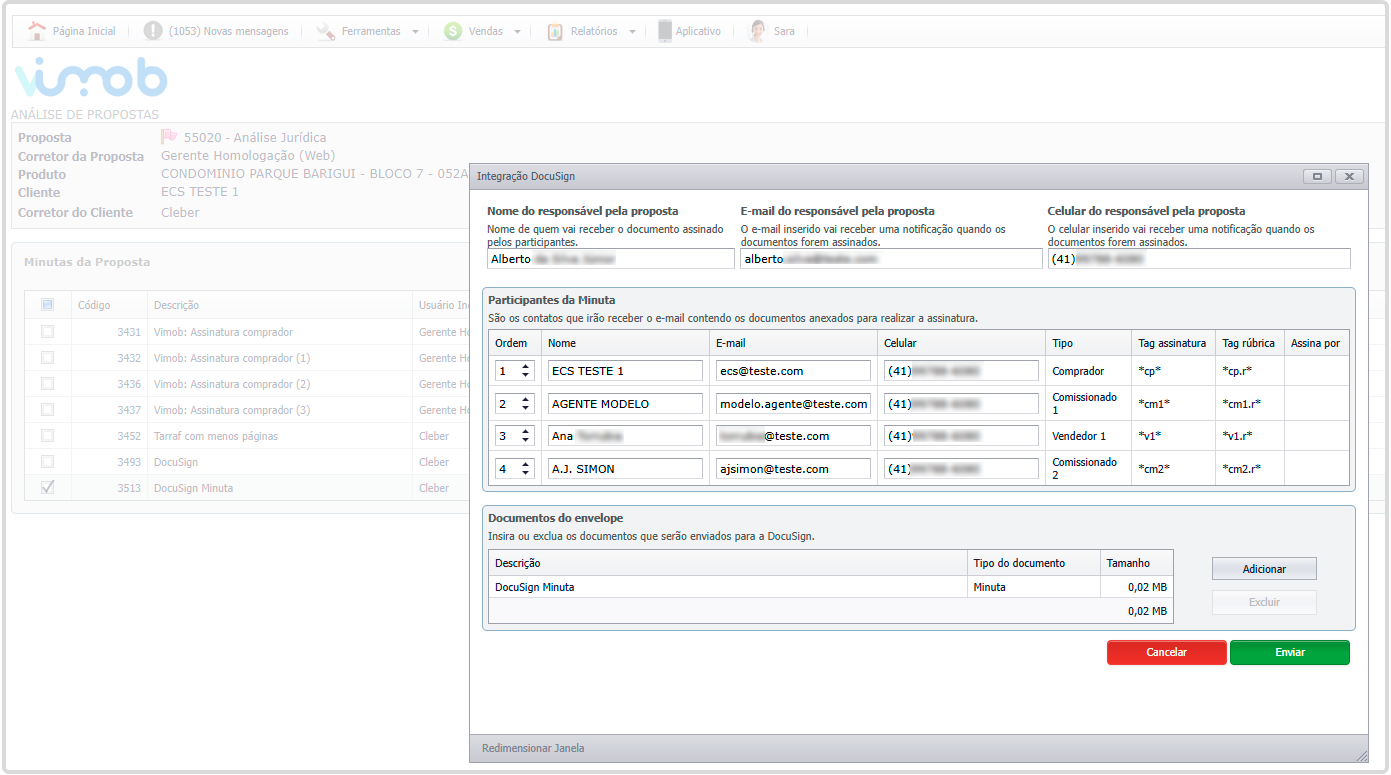Screen dimensions: 1391x775
Task: Select the DocuSign Minuta row in envelope documents
Action: click(x=830, y=587)
